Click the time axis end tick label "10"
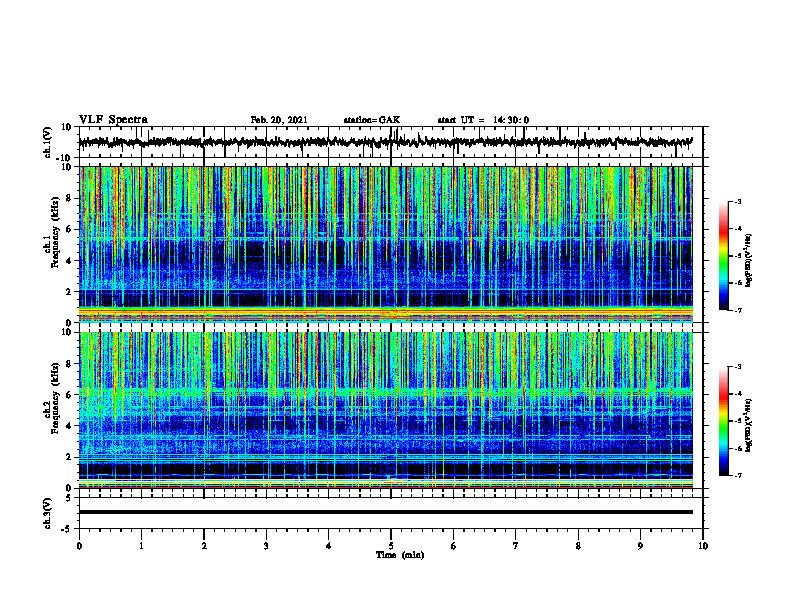This screenshot has width=792, height=612. click(x=703, y=546)
